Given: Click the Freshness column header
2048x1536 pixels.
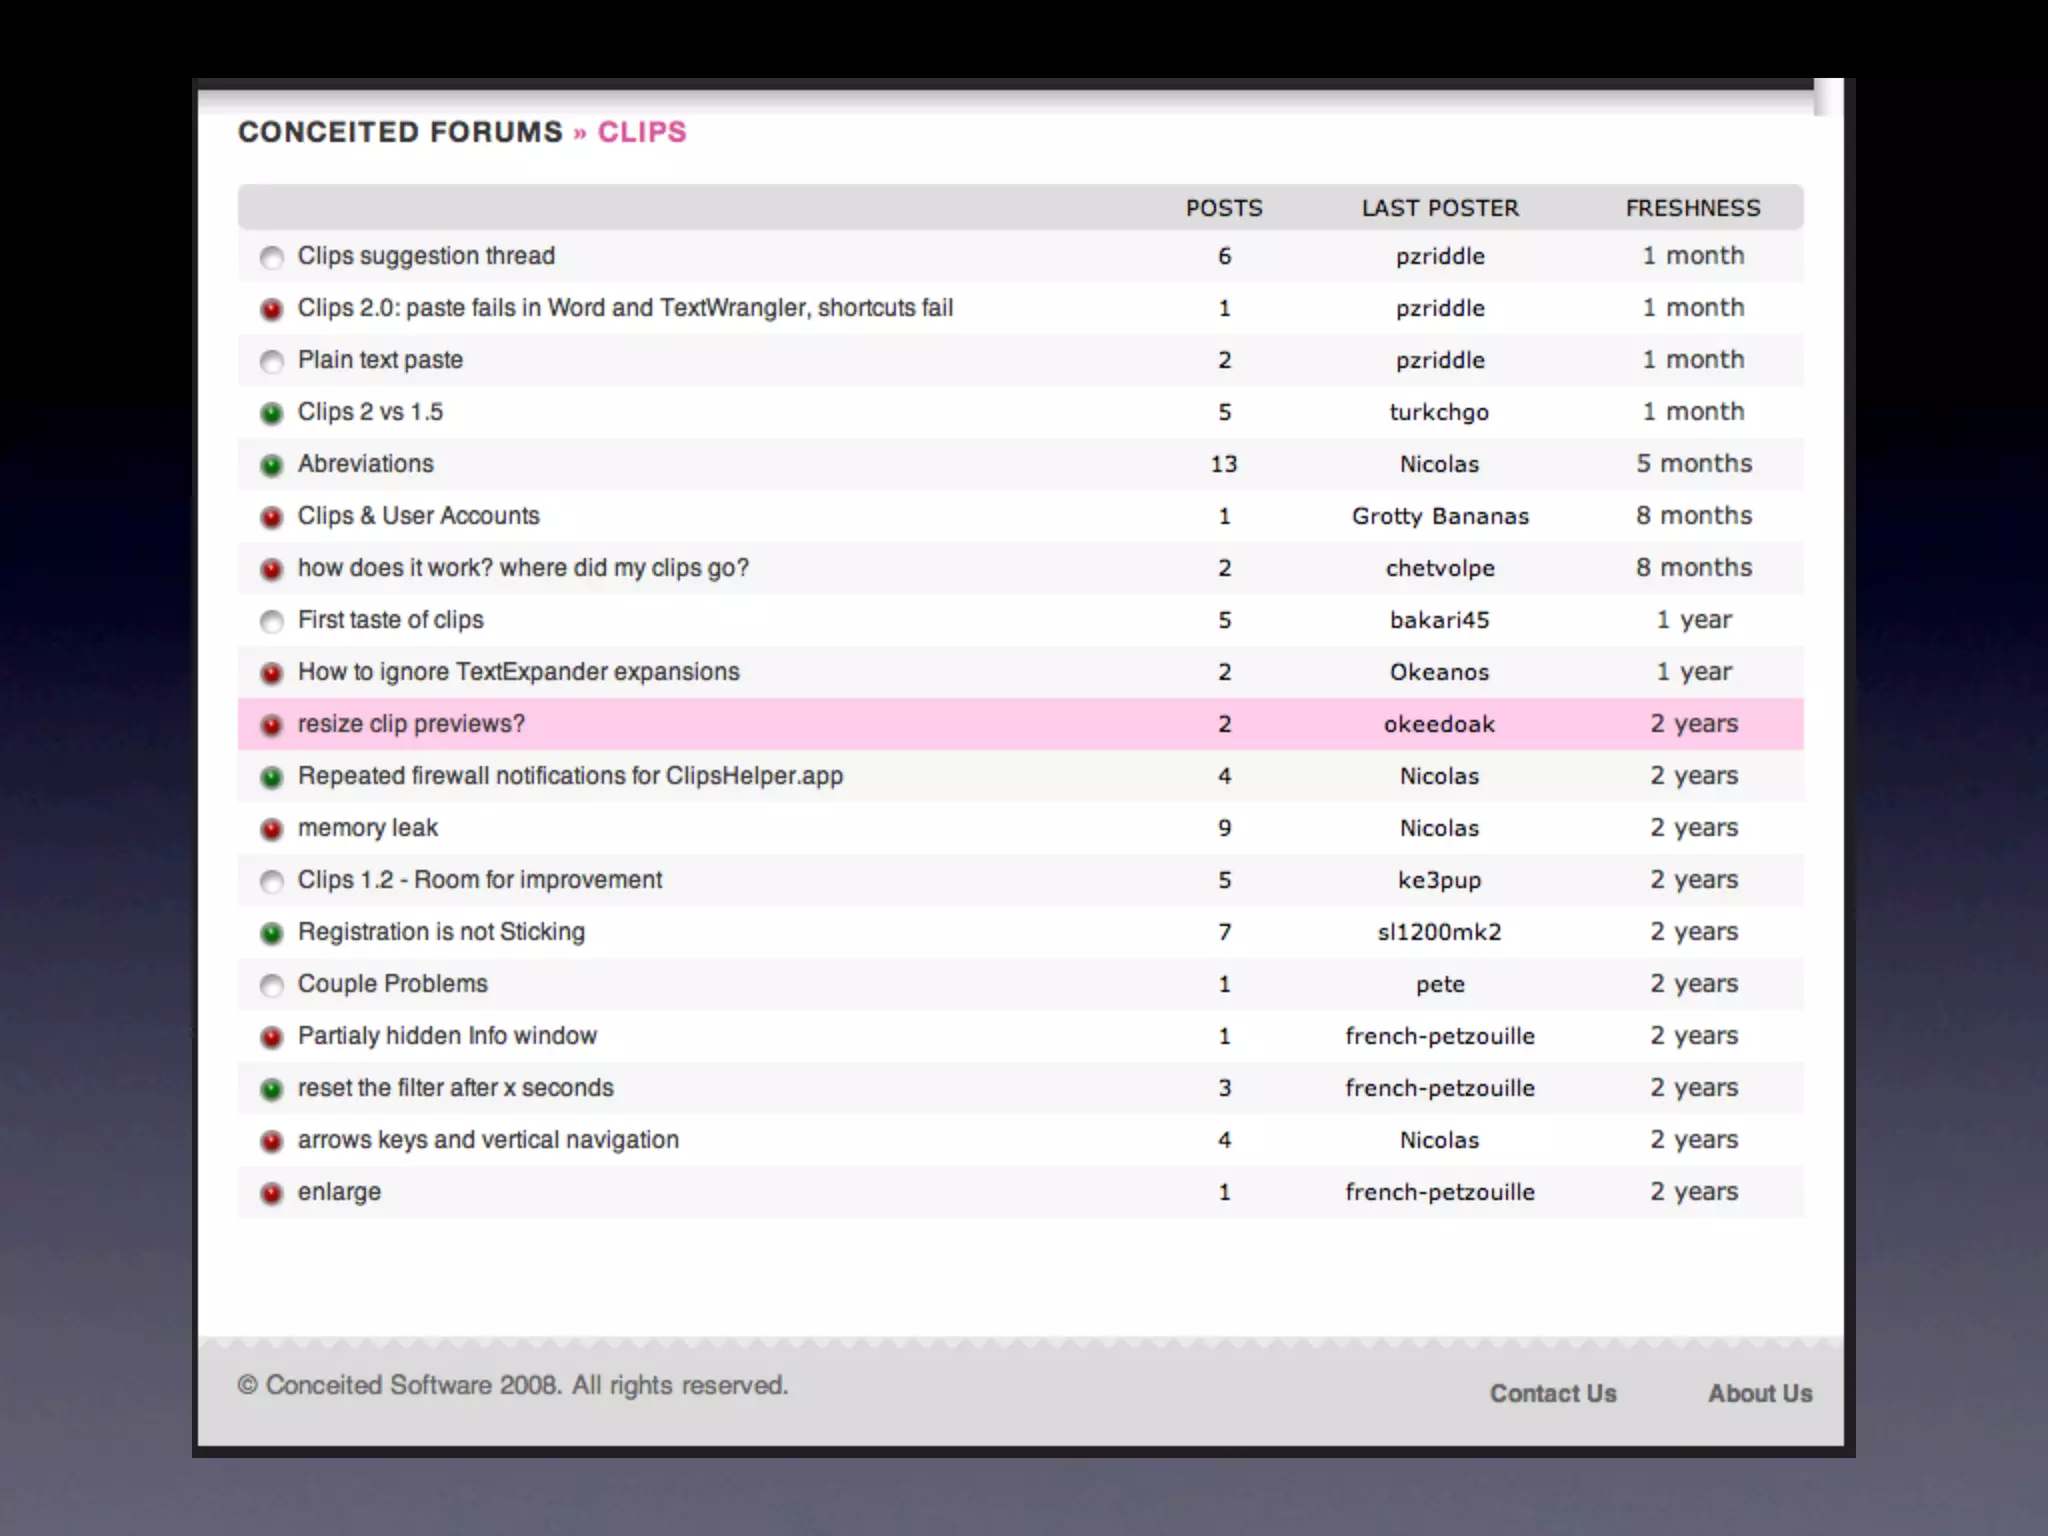Looking at the screenshot, I should tap(1692, 208).
